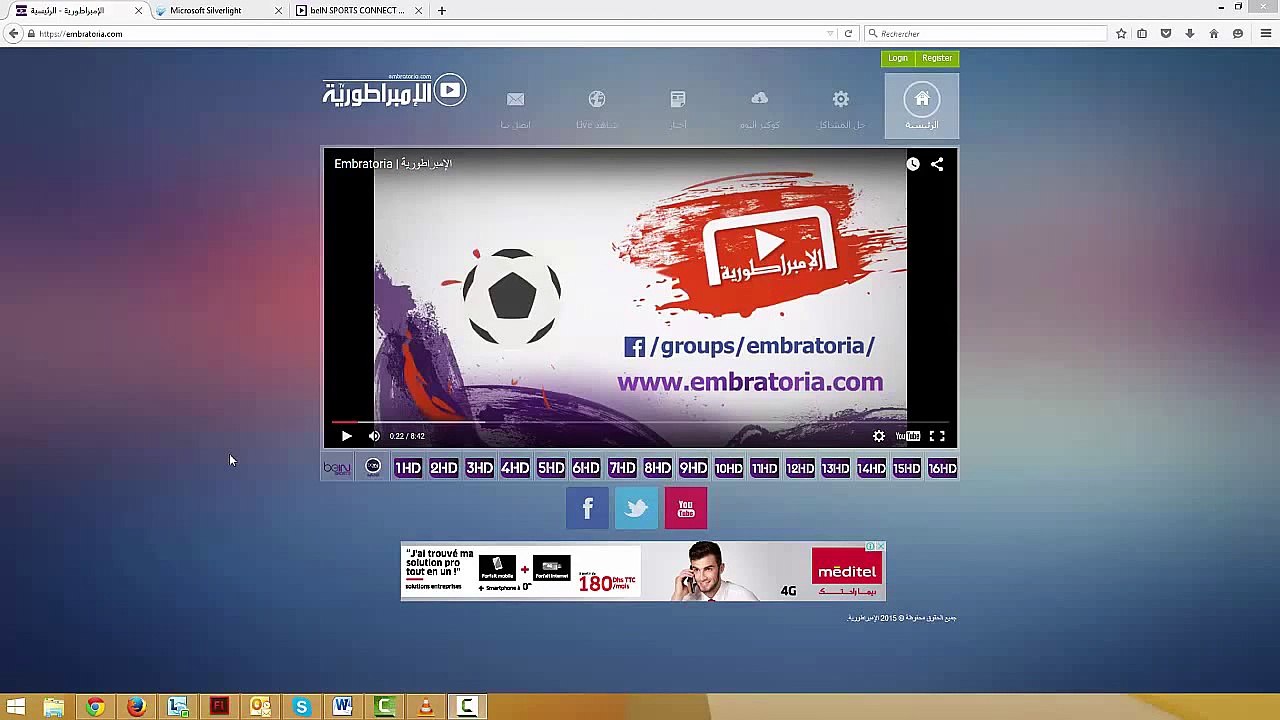Enter fullscreen video mode
The width and height of the screenshot is (1280, 720).
(x=937, y=436)
